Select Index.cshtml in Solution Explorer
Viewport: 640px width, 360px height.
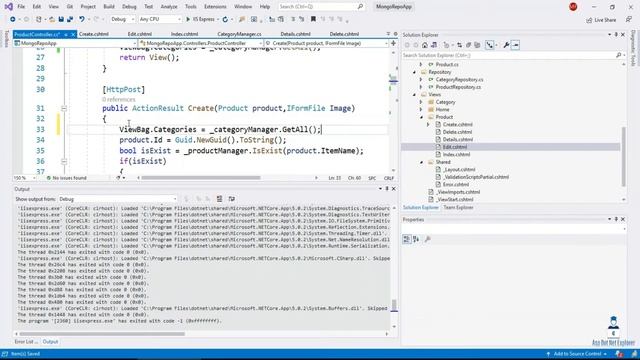[x=456, y=154]
